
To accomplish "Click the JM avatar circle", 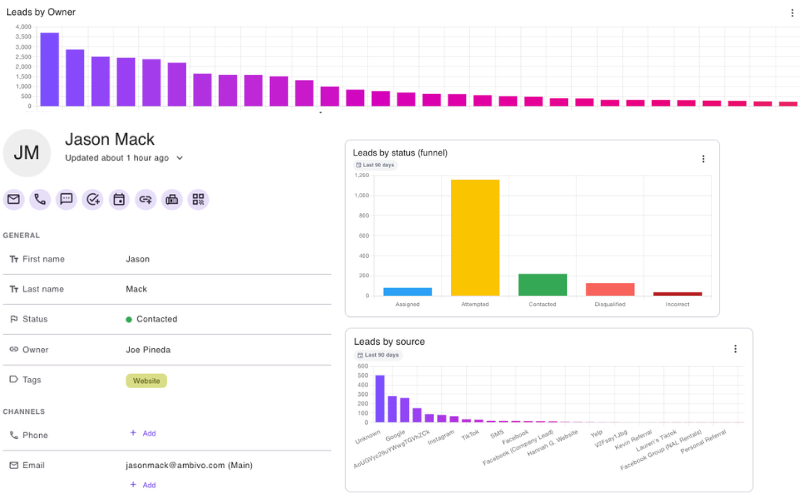I will click(27, 153).
